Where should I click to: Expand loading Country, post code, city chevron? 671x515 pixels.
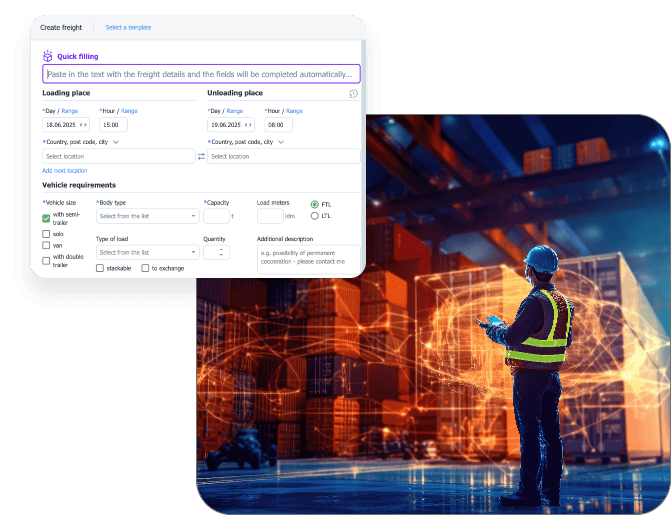pyautogui.click(x=116, y=142)
